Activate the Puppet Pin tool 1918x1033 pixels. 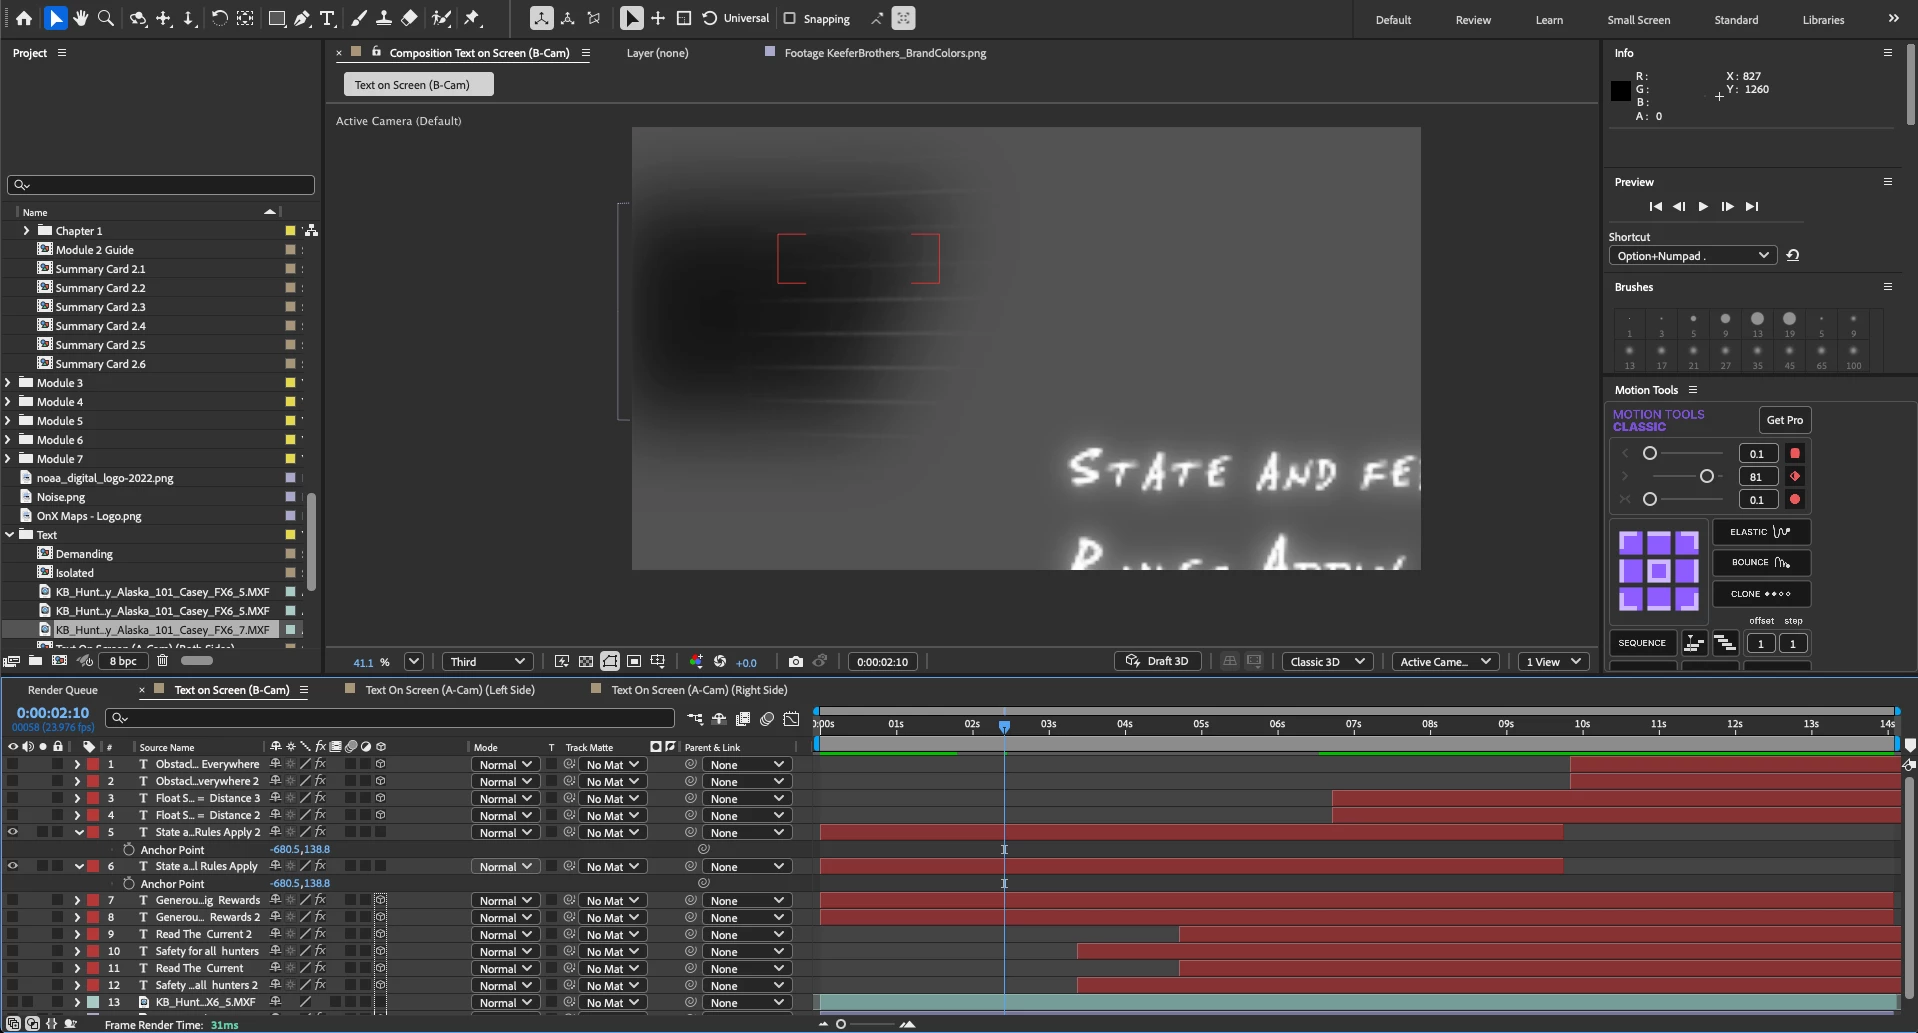(x=473, y=18)
